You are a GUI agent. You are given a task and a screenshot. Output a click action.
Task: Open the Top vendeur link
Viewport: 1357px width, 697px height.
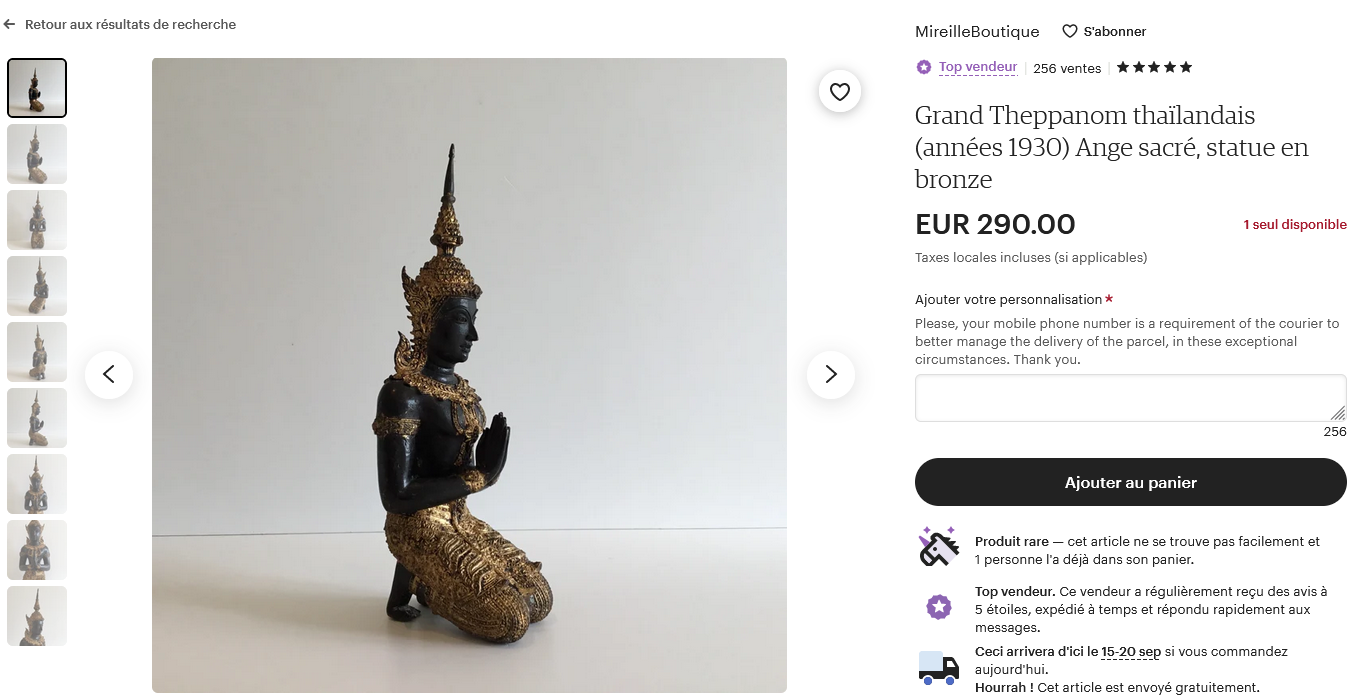pyautogui.click(x=978, y=67)
